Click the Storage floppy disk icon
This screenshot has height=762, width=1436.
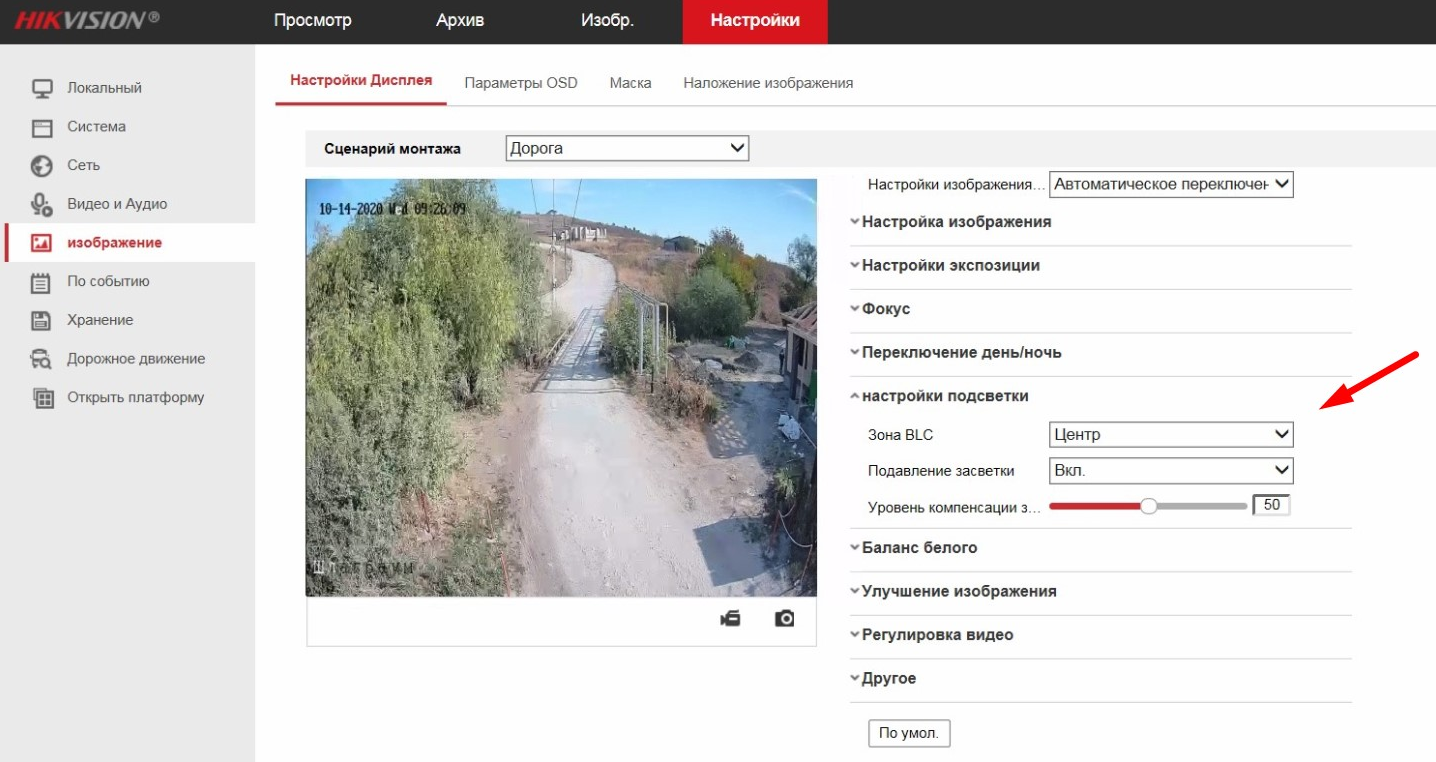pos(42,321)
